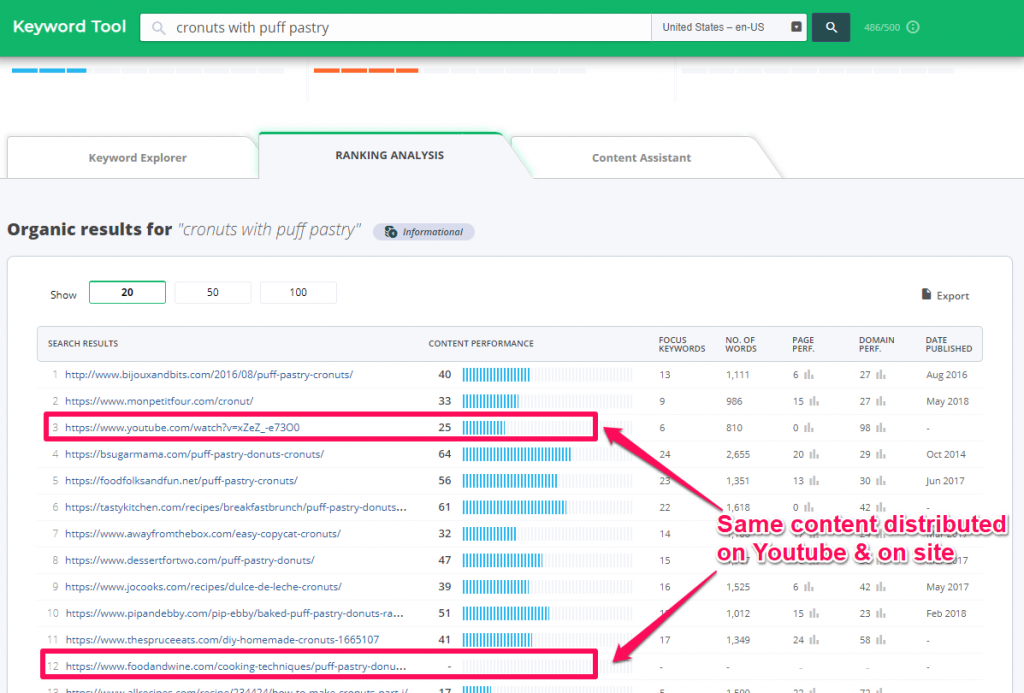Click domain perf chart icon for tastykitchen row
The height and width of the screenshot is (693, 1024).
coord(881,508)
